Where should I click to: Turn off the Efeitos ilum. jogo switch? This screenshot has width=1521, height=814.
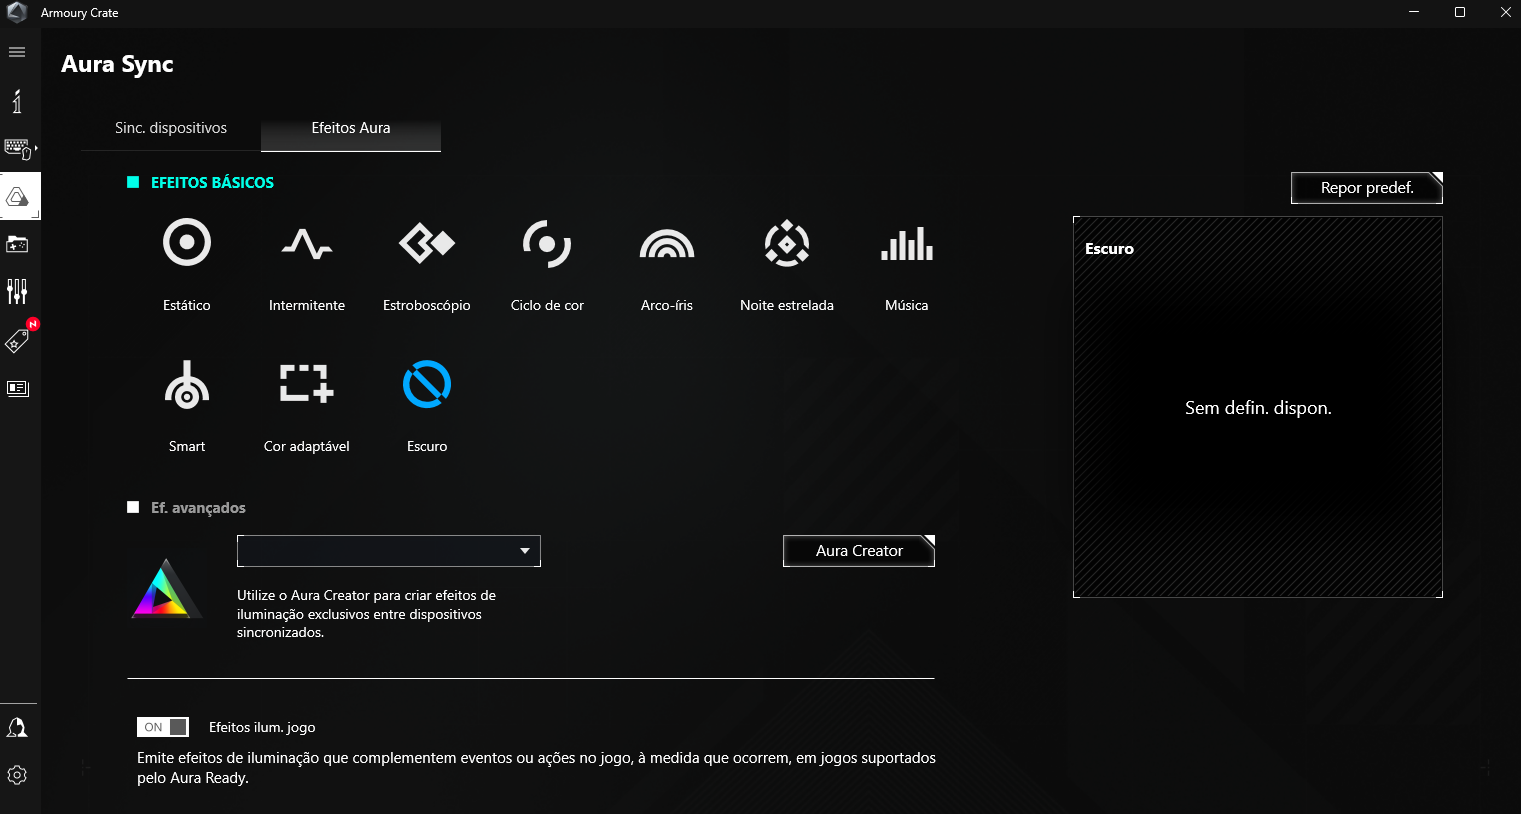[x=163, y=727]
